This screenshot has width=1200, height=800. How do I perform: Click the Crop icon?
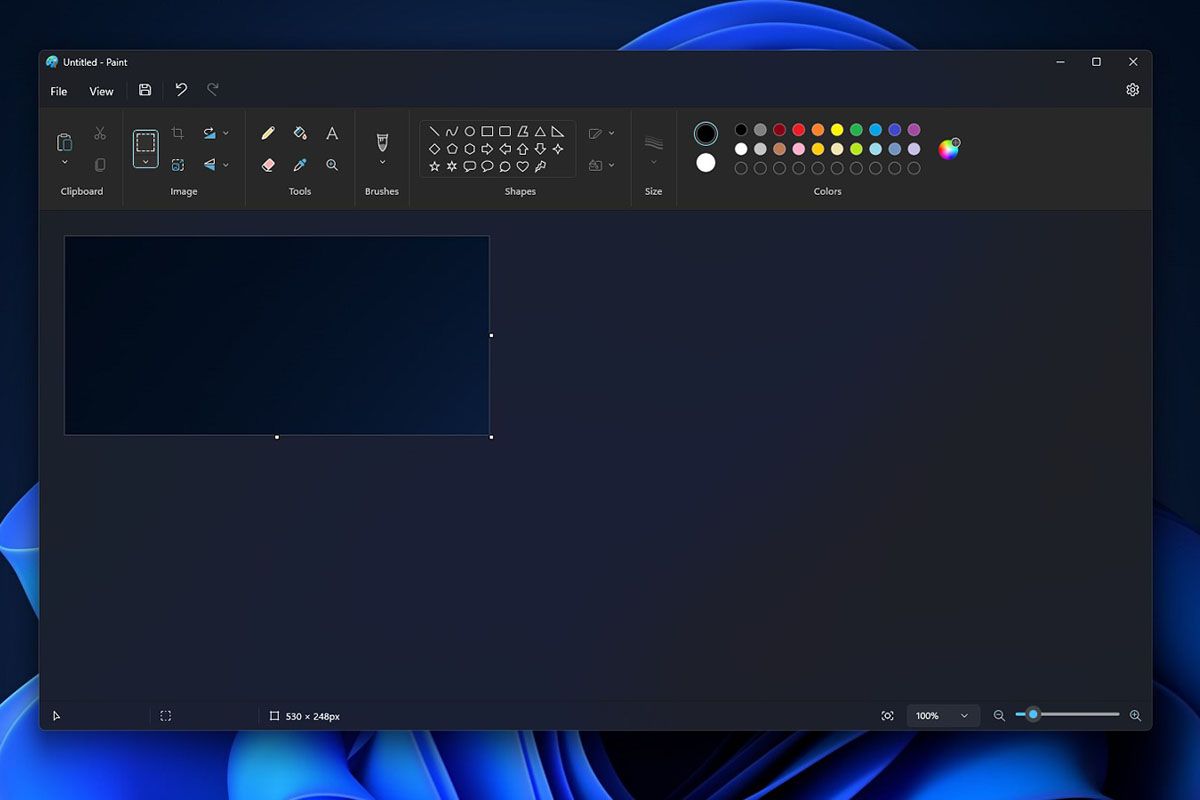tap(177, 133)
